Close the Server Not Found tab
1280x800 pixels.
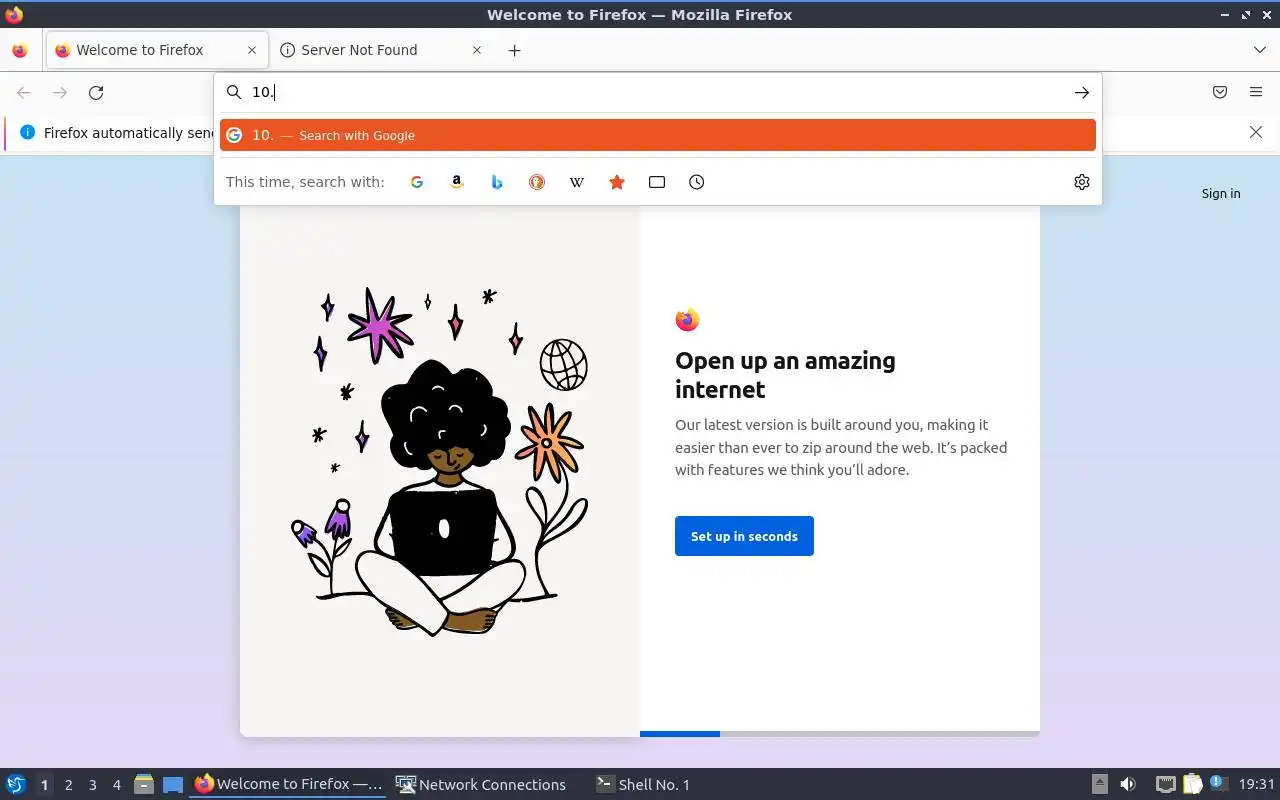(477, 50)
